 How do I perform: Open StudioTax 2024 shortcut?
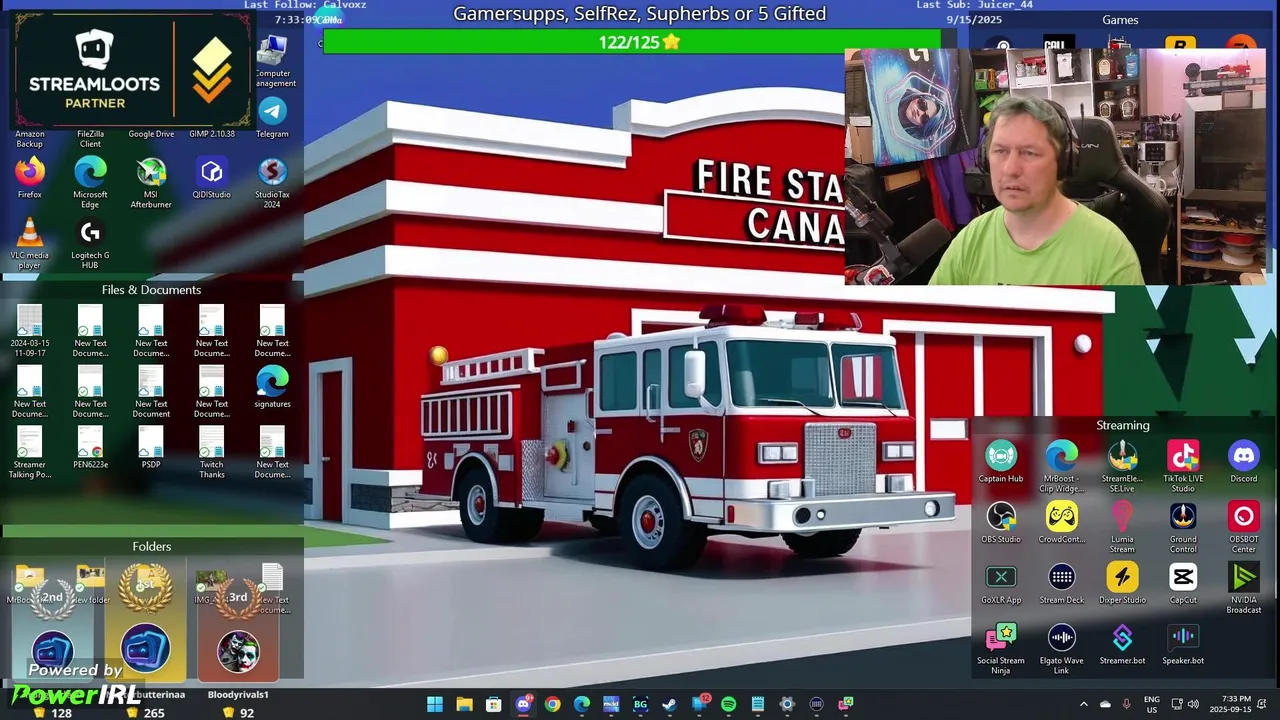[x=272, y=182]
